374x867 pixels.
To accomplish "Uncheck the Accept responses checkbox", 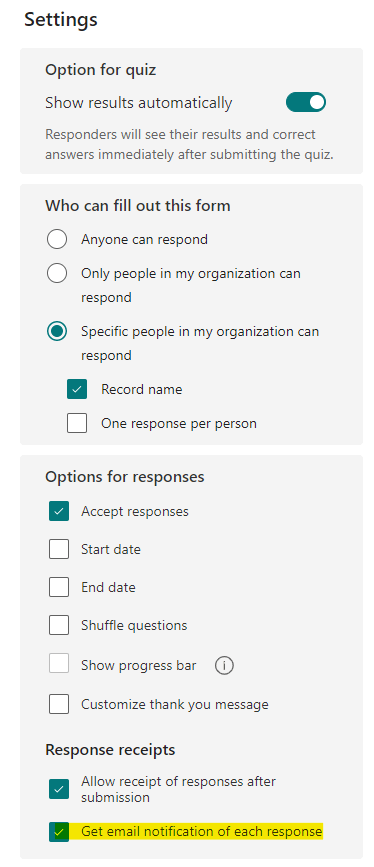I will click(59, 511).
